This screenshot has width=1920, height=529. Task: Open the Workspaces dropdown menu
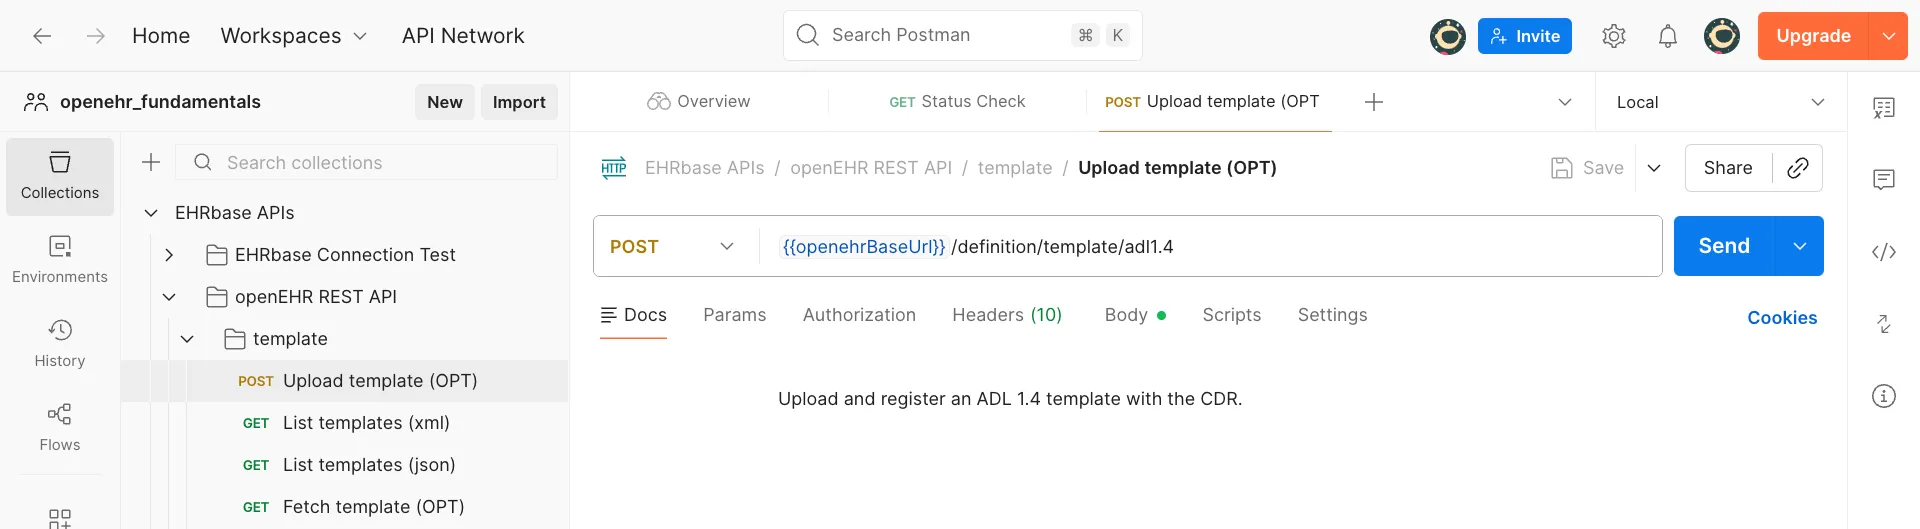click(294, 36)
